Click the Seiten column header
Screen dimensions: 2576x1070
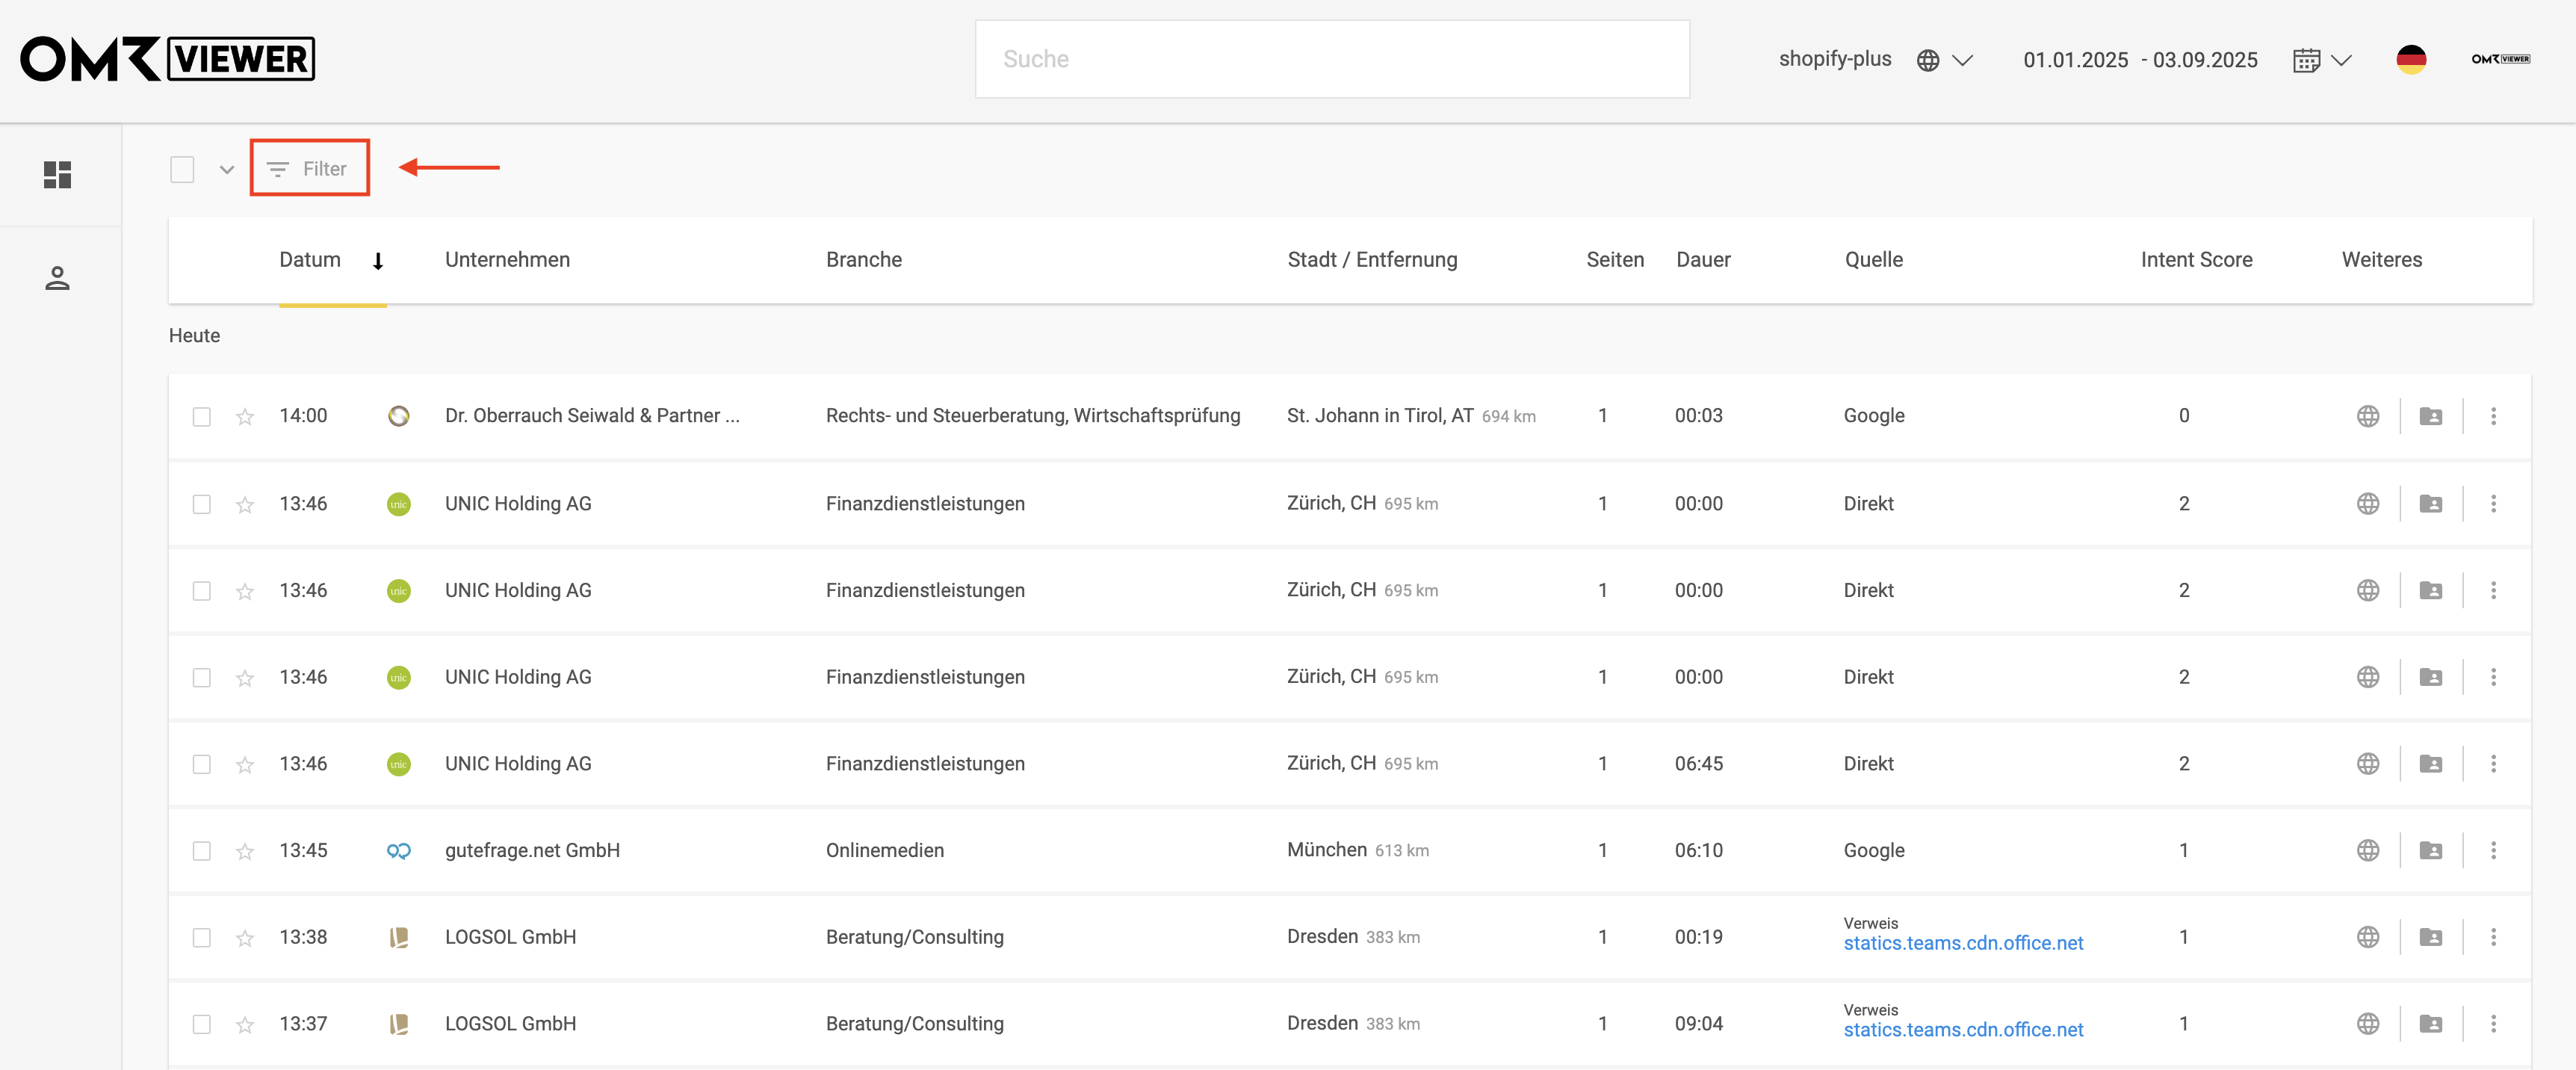tap(1615, 260)
